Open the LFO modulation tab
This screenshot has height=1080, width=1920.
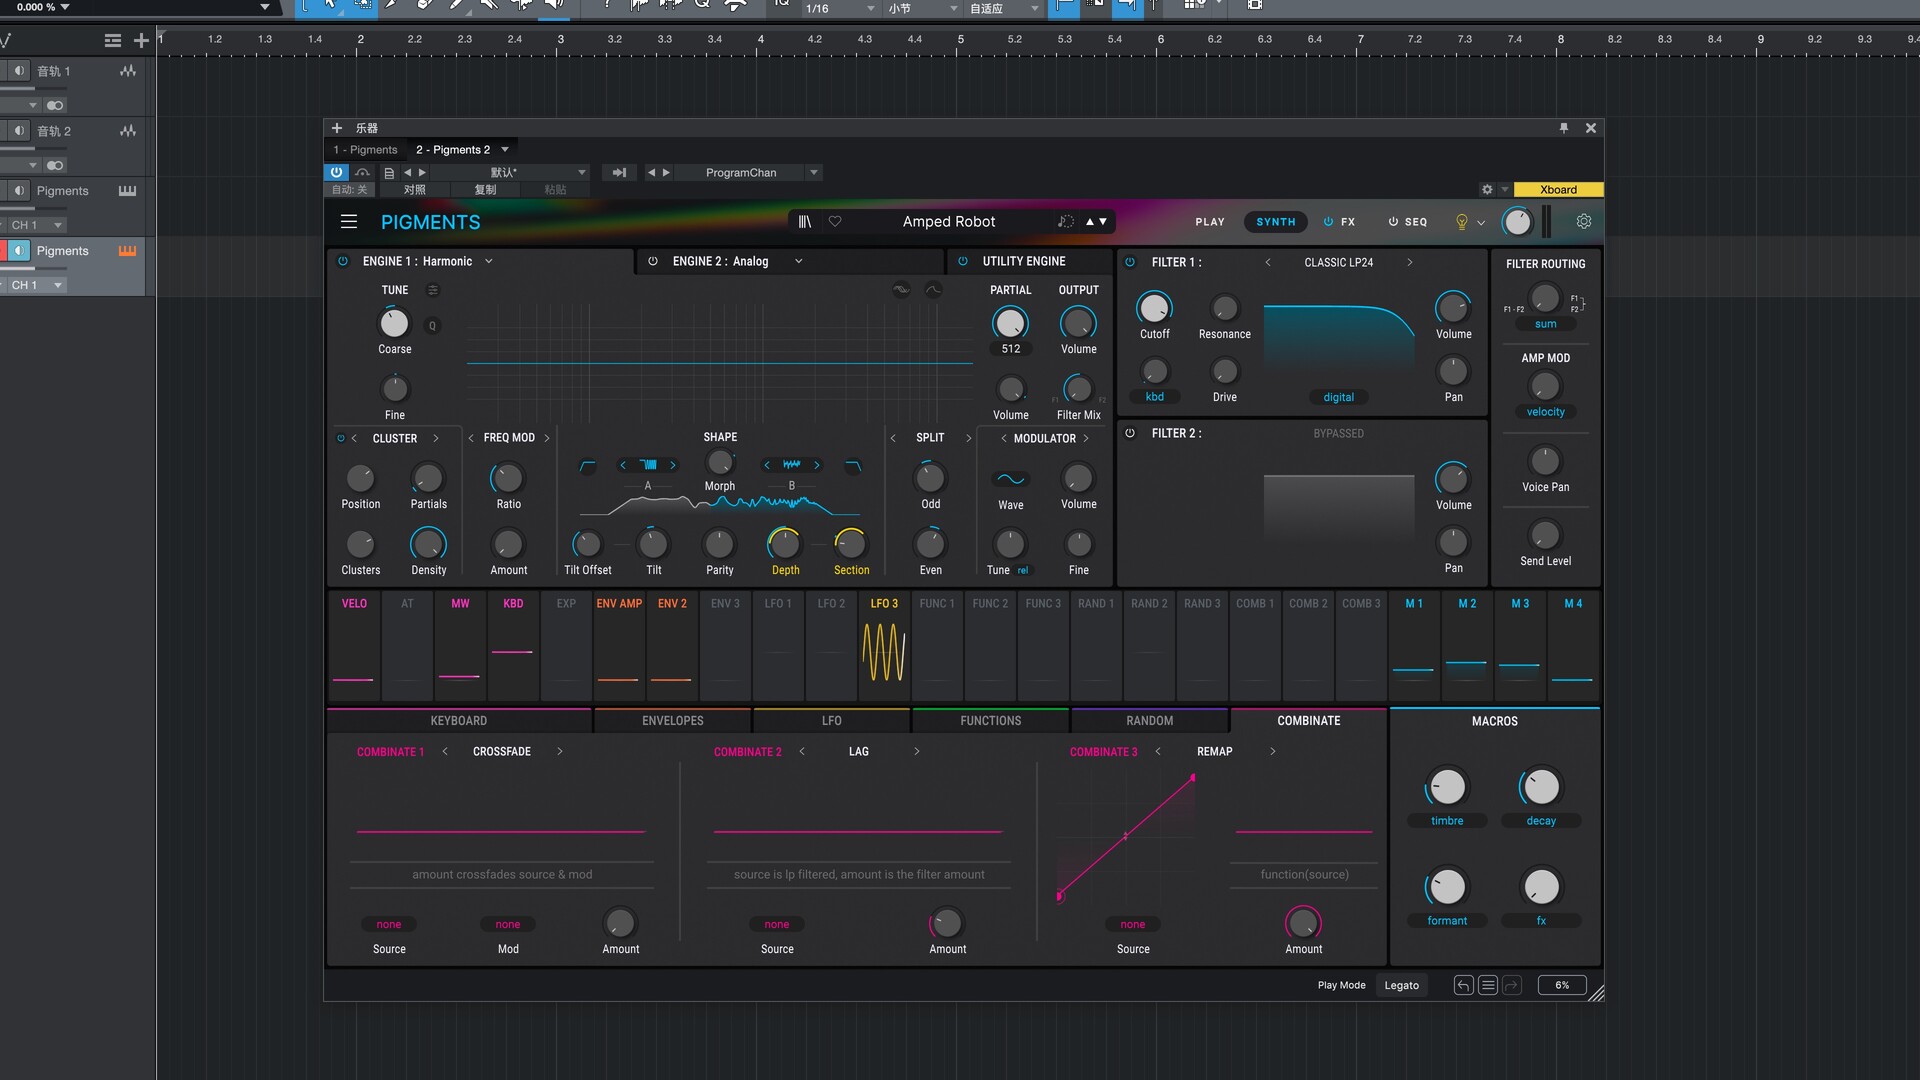tap(832, 721)
